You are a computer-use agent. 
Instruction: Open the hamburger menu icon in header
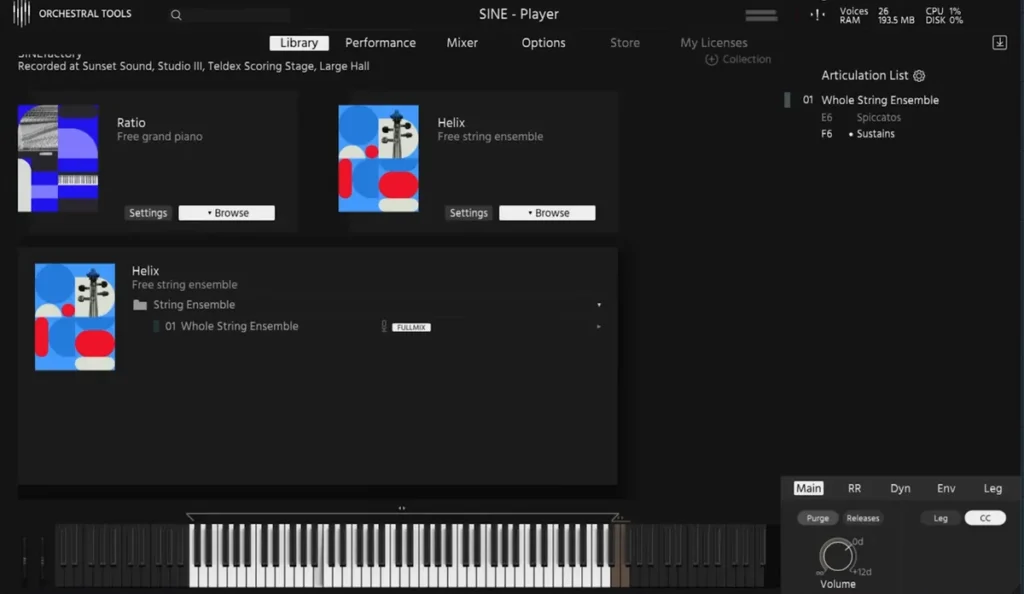tap(761, 15)
